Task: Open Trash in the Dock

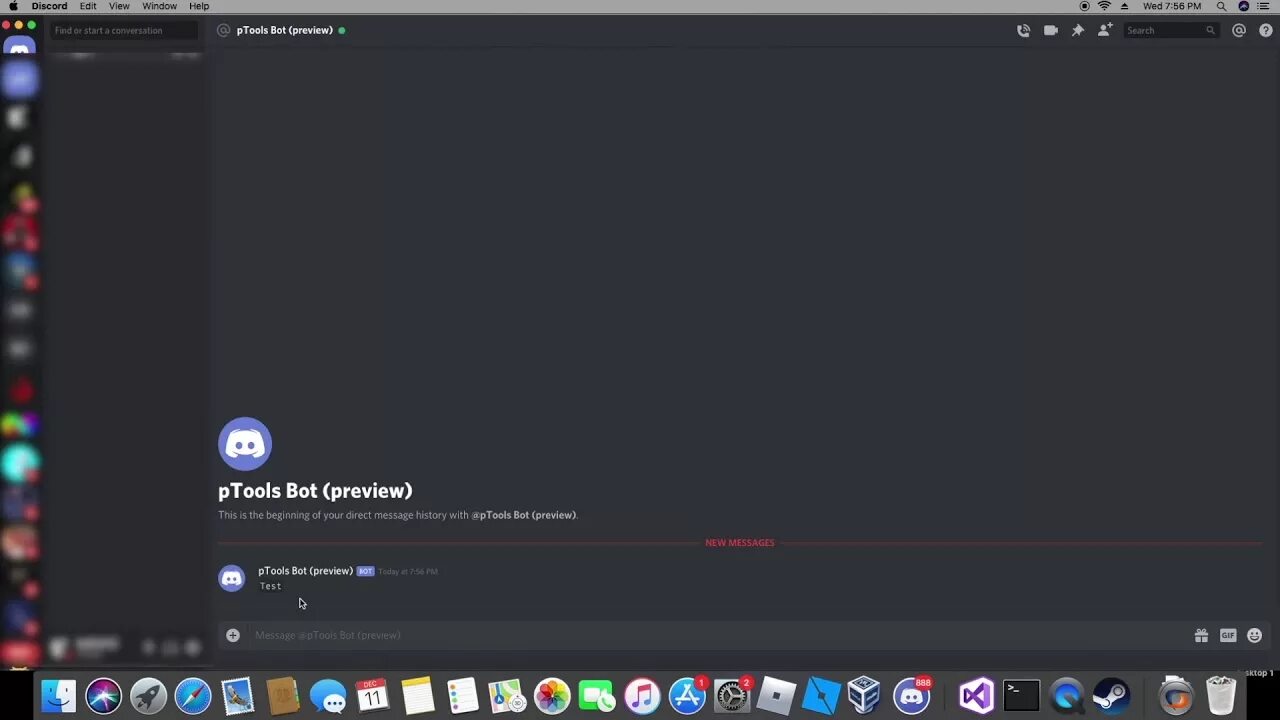Action: coord(1221,696)
